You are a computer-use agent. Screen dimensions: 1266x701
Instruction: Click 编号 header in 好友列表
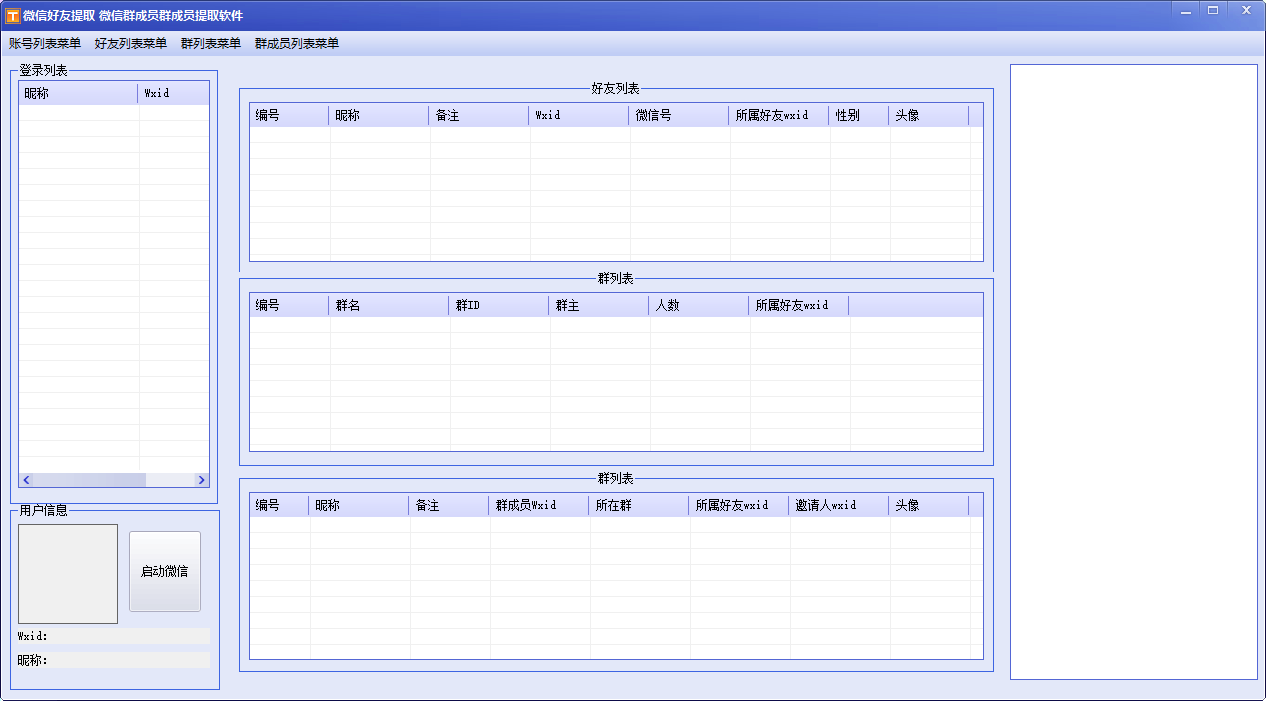tap(289, 115)
